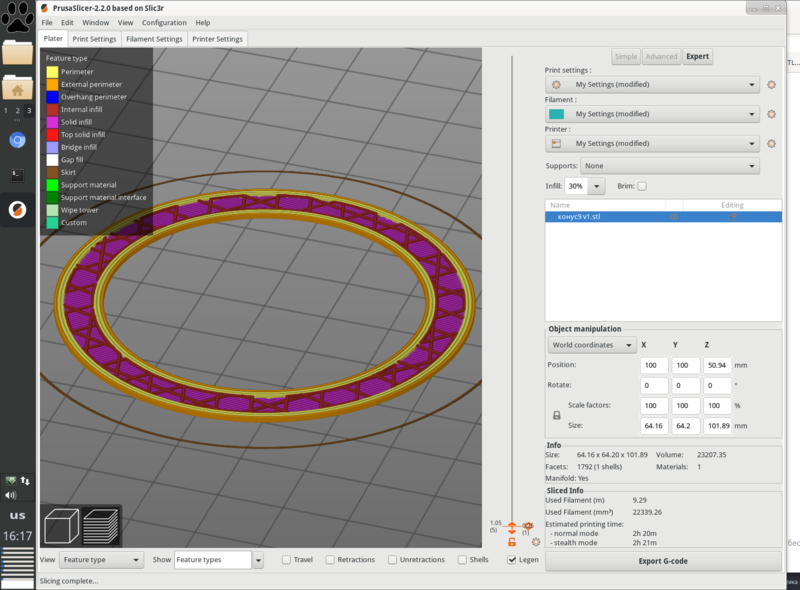Expand the World coordinates dropdown
The height and width of the screenshot is (590, 800).
(592, 345)
